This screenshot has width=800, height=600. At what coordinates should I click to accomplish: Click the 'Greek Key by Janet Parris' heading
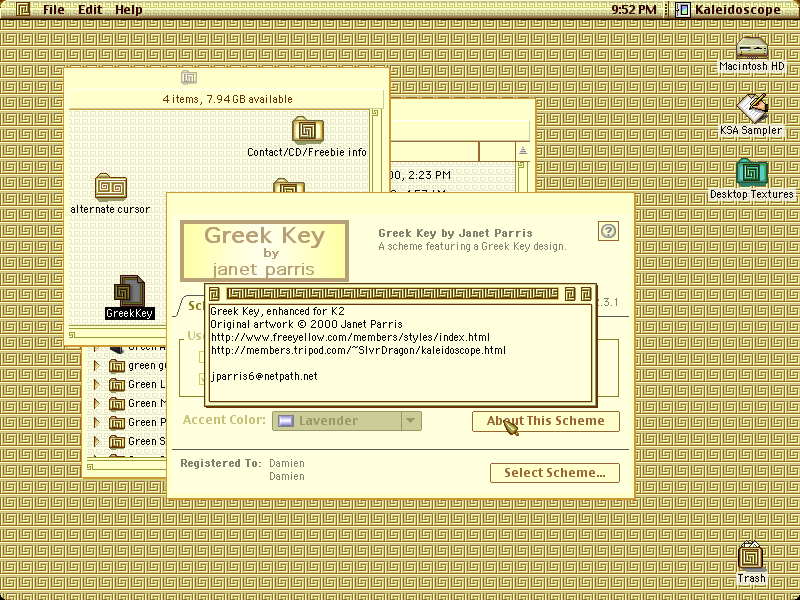(455, 233)
